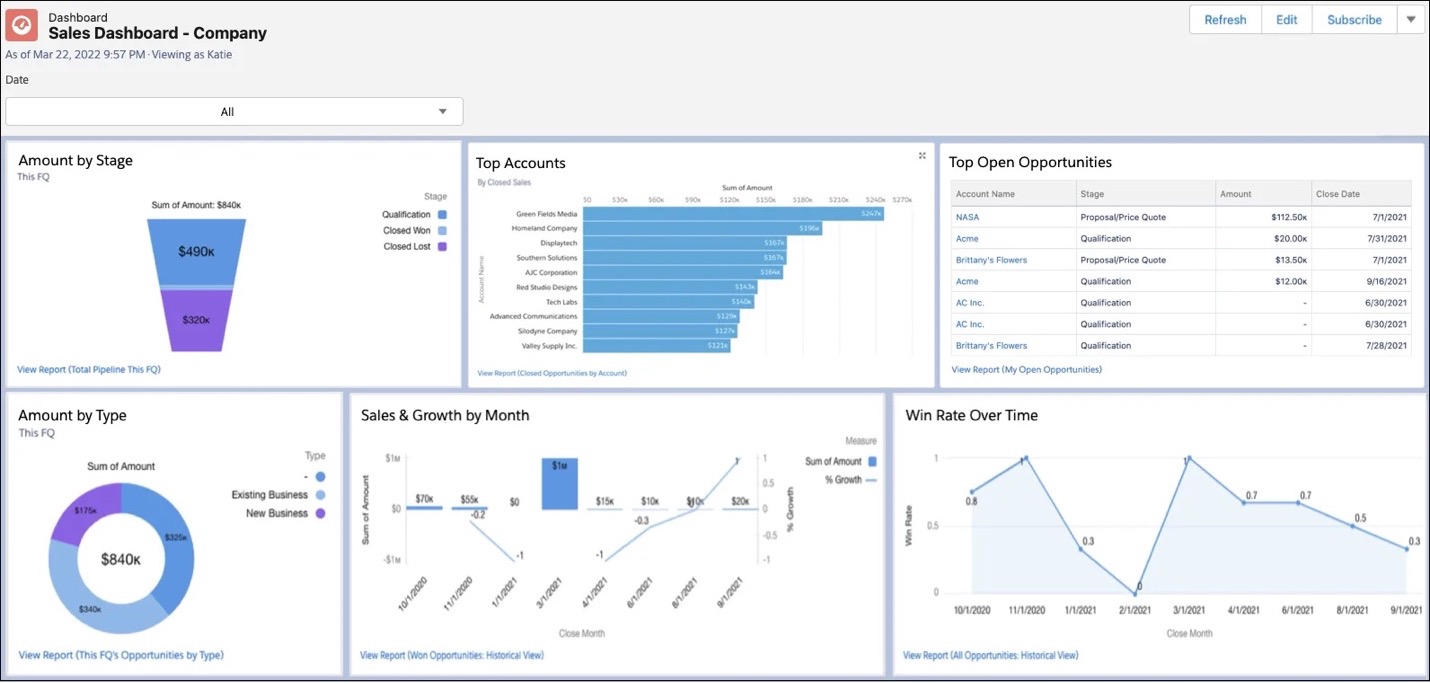
Task: Expand the Top Accounts chart
Action: click(922, 156)
